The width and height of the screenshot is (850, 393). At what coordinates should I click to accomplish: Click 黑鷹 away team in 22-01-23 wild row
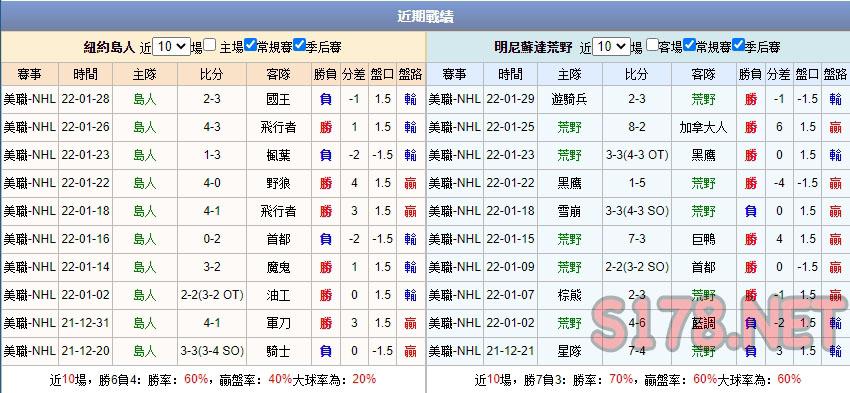704,156
